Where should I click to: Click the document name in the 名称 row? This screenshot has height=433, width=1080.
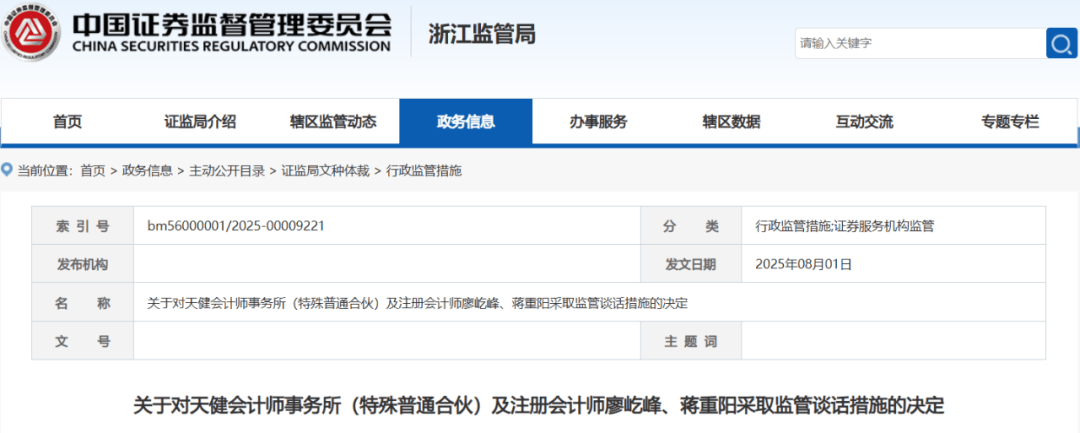tap(417, 302)
